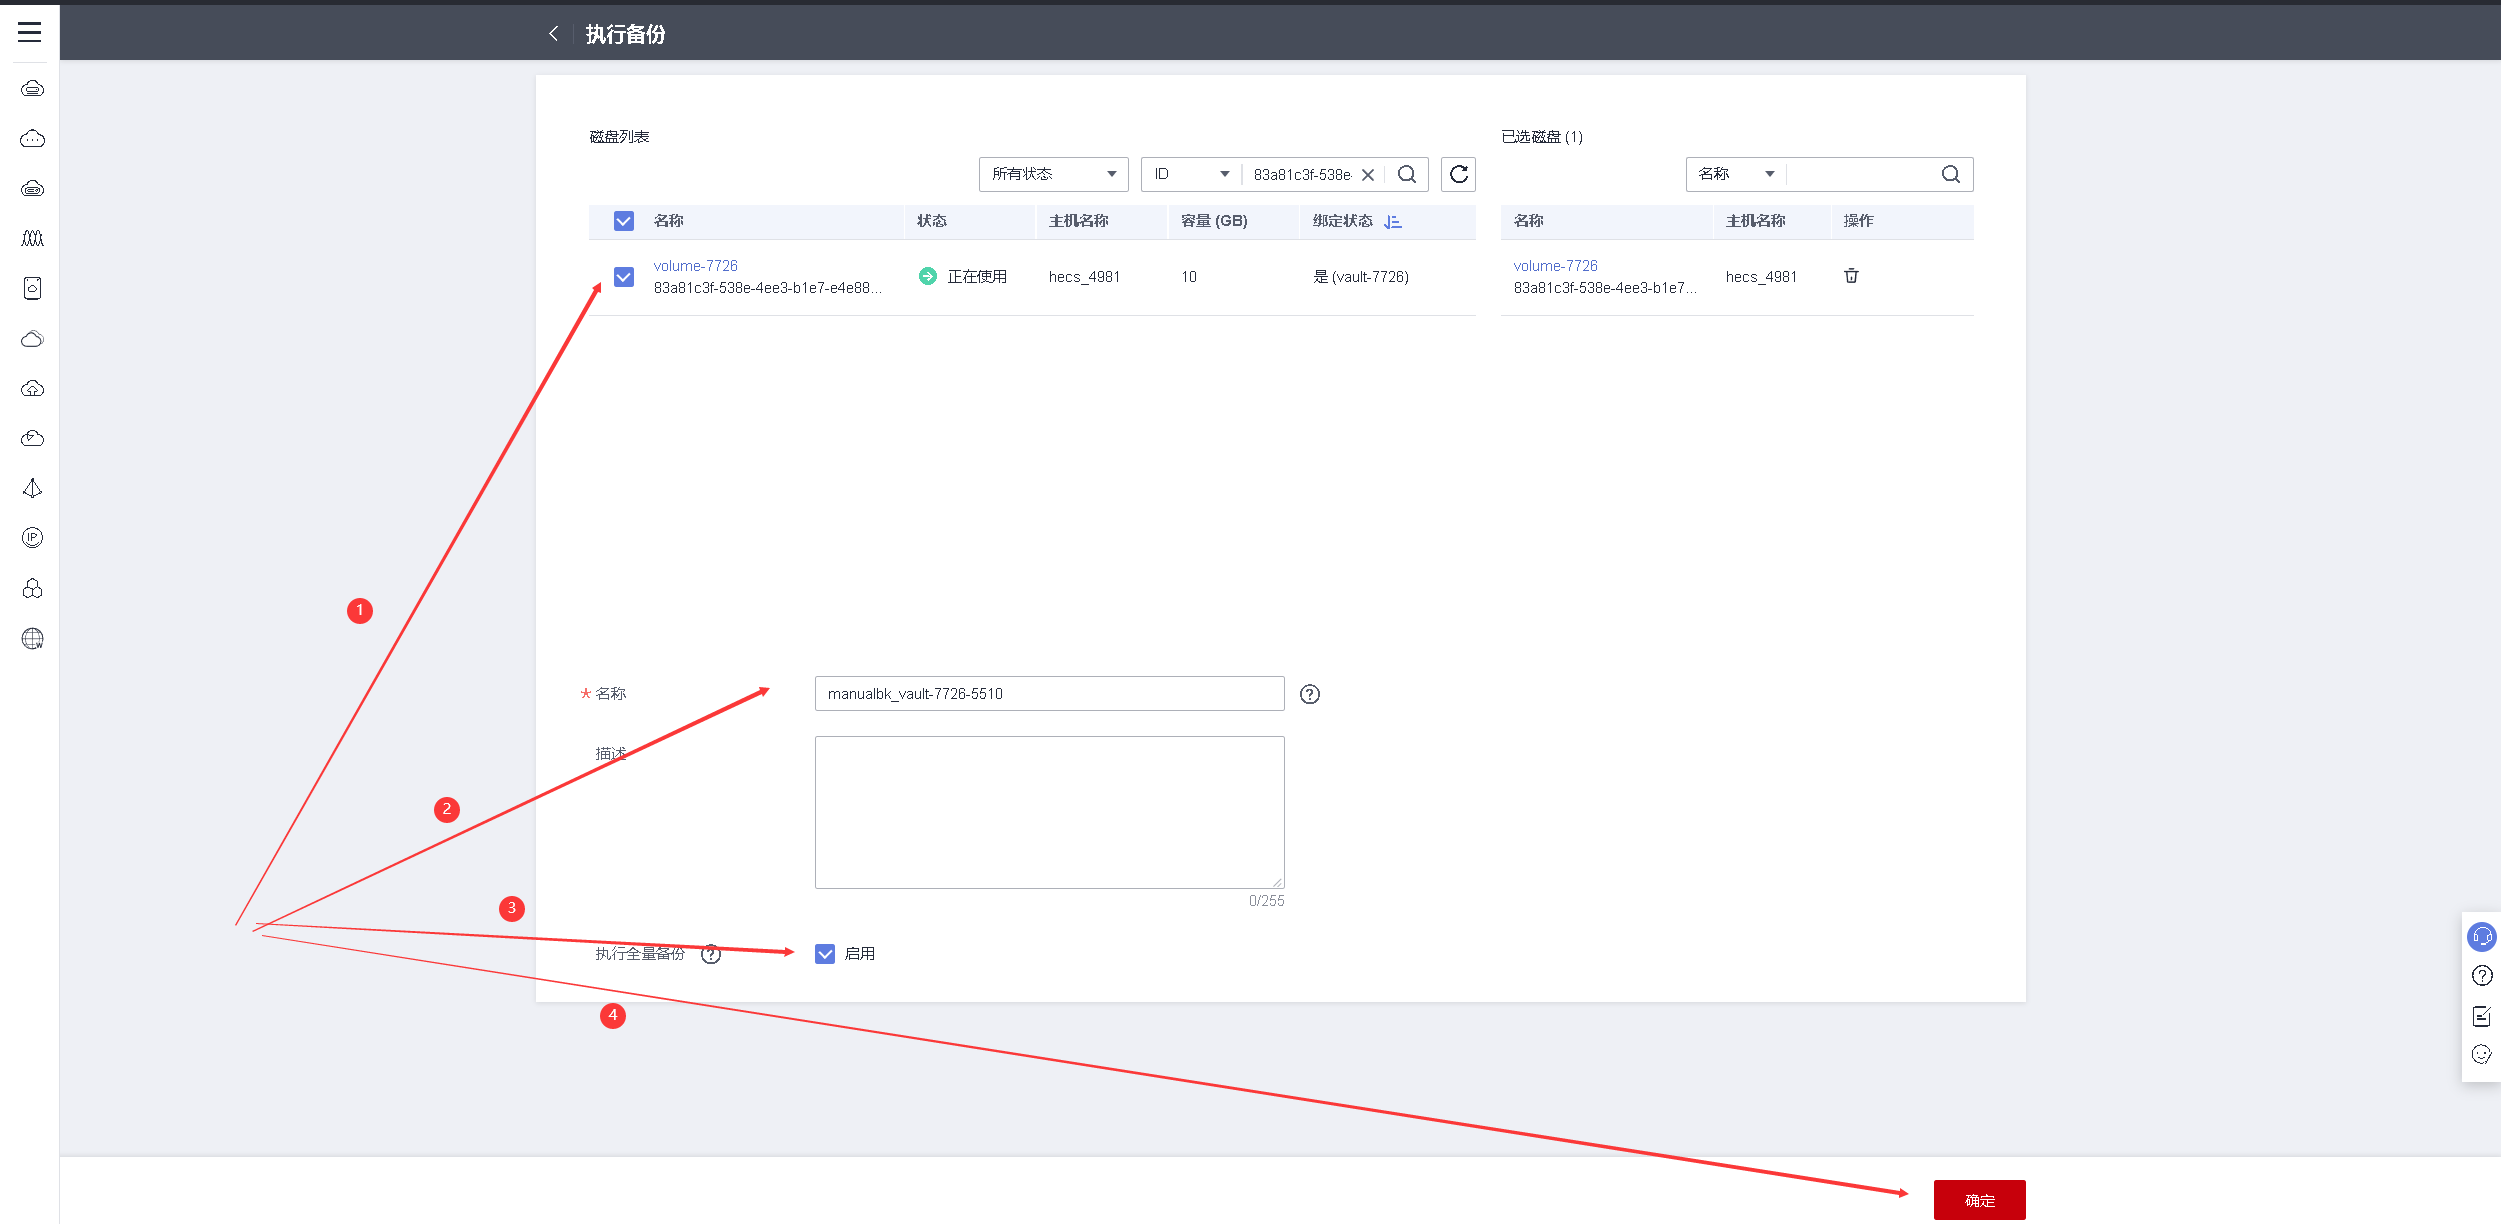
Task: Uncheck the volume-7726 row checkbox
Action: point(624,277)
